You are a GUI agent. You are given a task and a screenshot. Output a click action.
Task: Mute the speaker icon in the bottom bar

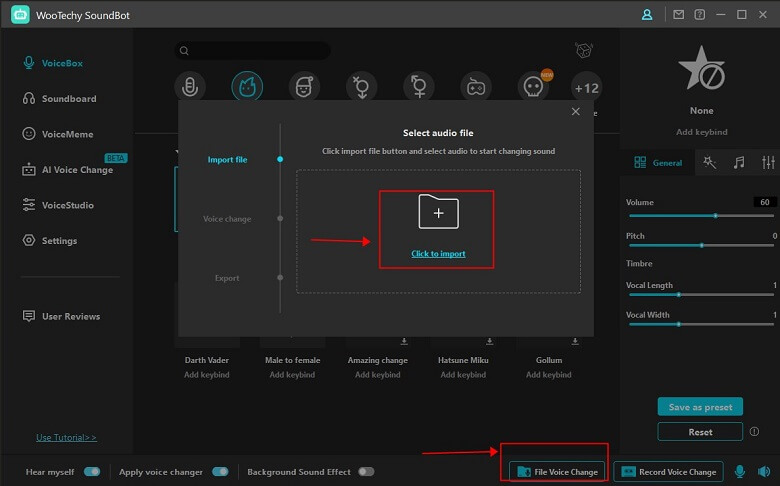[764, 471]
